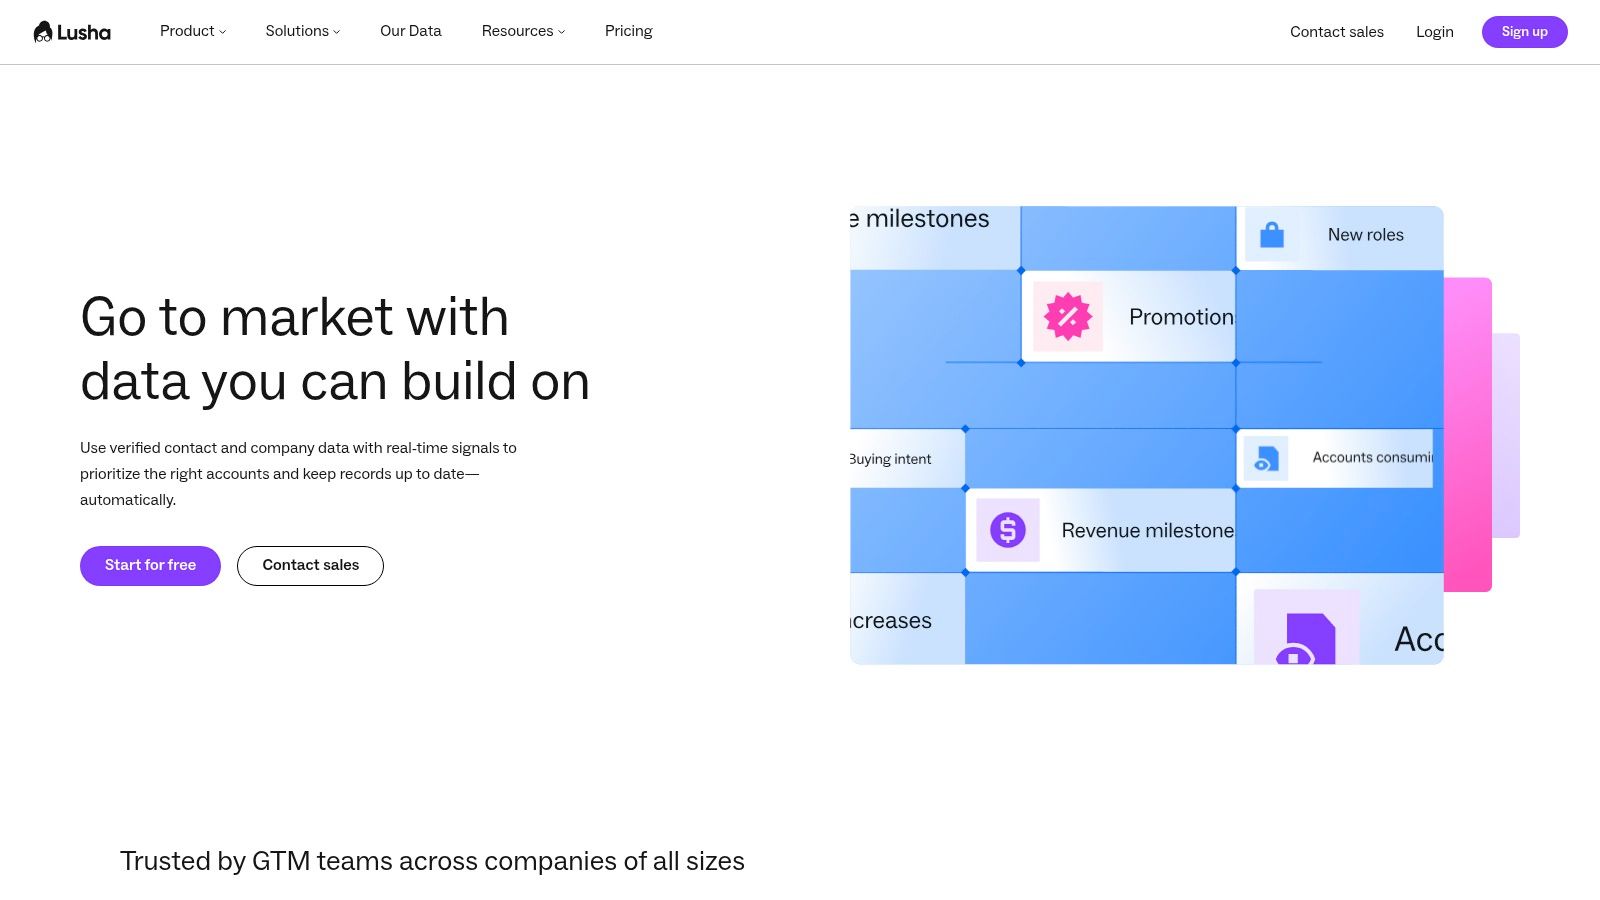Click the Buying intent label
Screen dimensions: 1600x900
coord(890,459)
